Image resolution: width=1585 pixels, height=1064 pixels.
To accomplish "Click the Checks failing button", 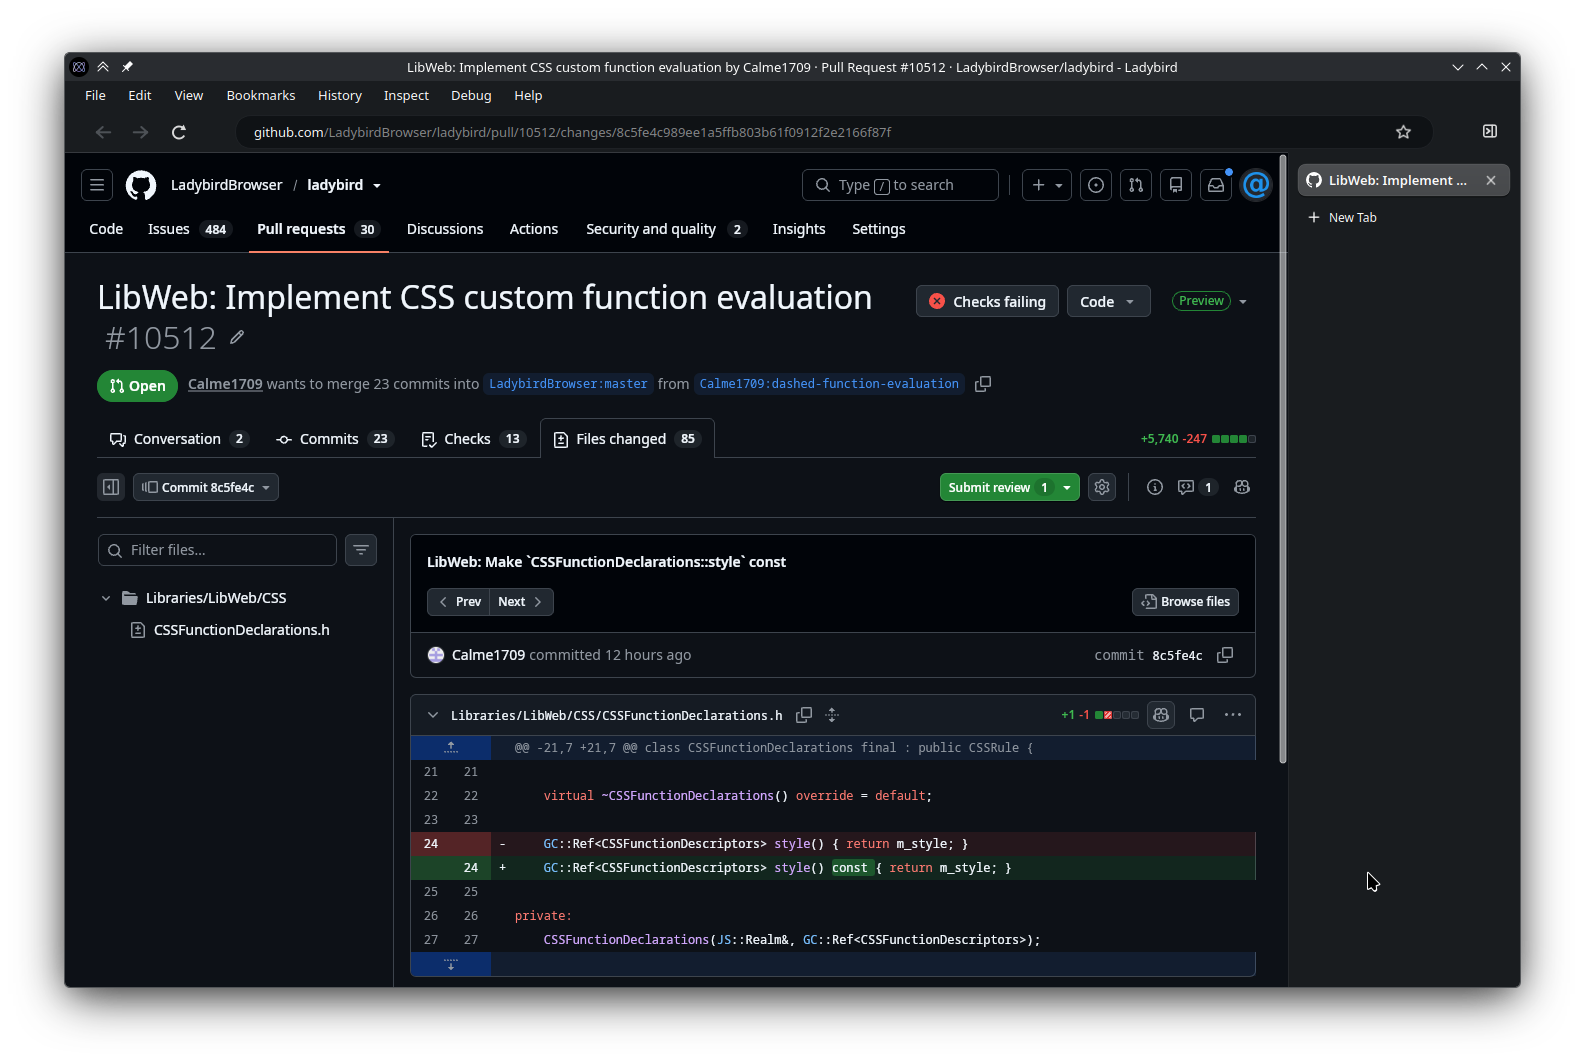I will [x=987, y=302].
